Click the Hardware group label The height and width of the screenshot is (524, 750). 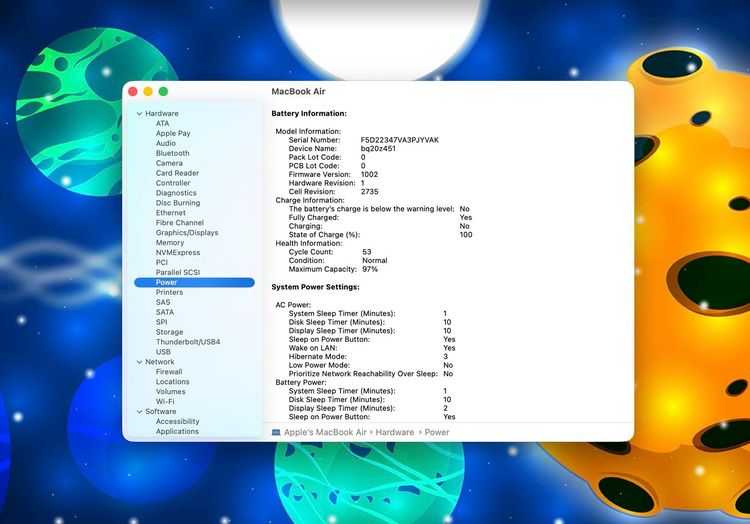click(162, 114)
